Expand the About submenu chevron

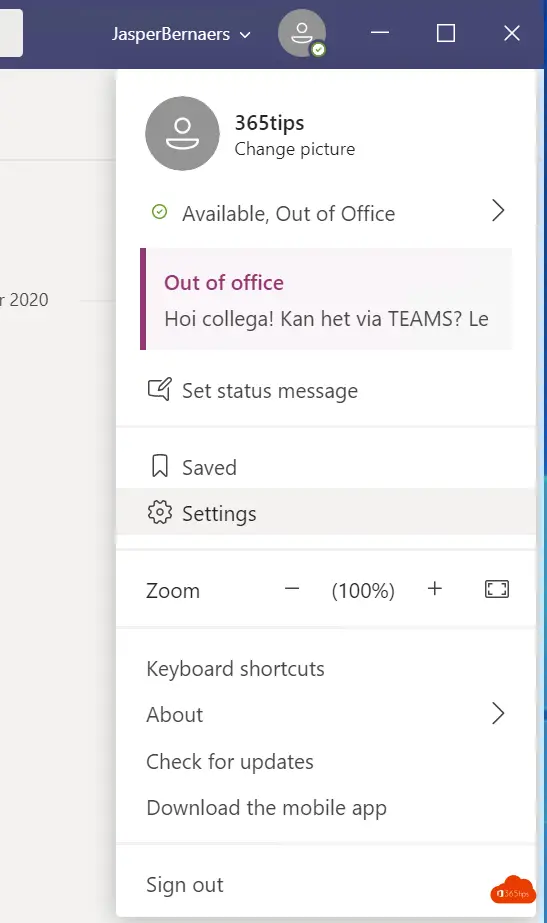coord(498,713)
